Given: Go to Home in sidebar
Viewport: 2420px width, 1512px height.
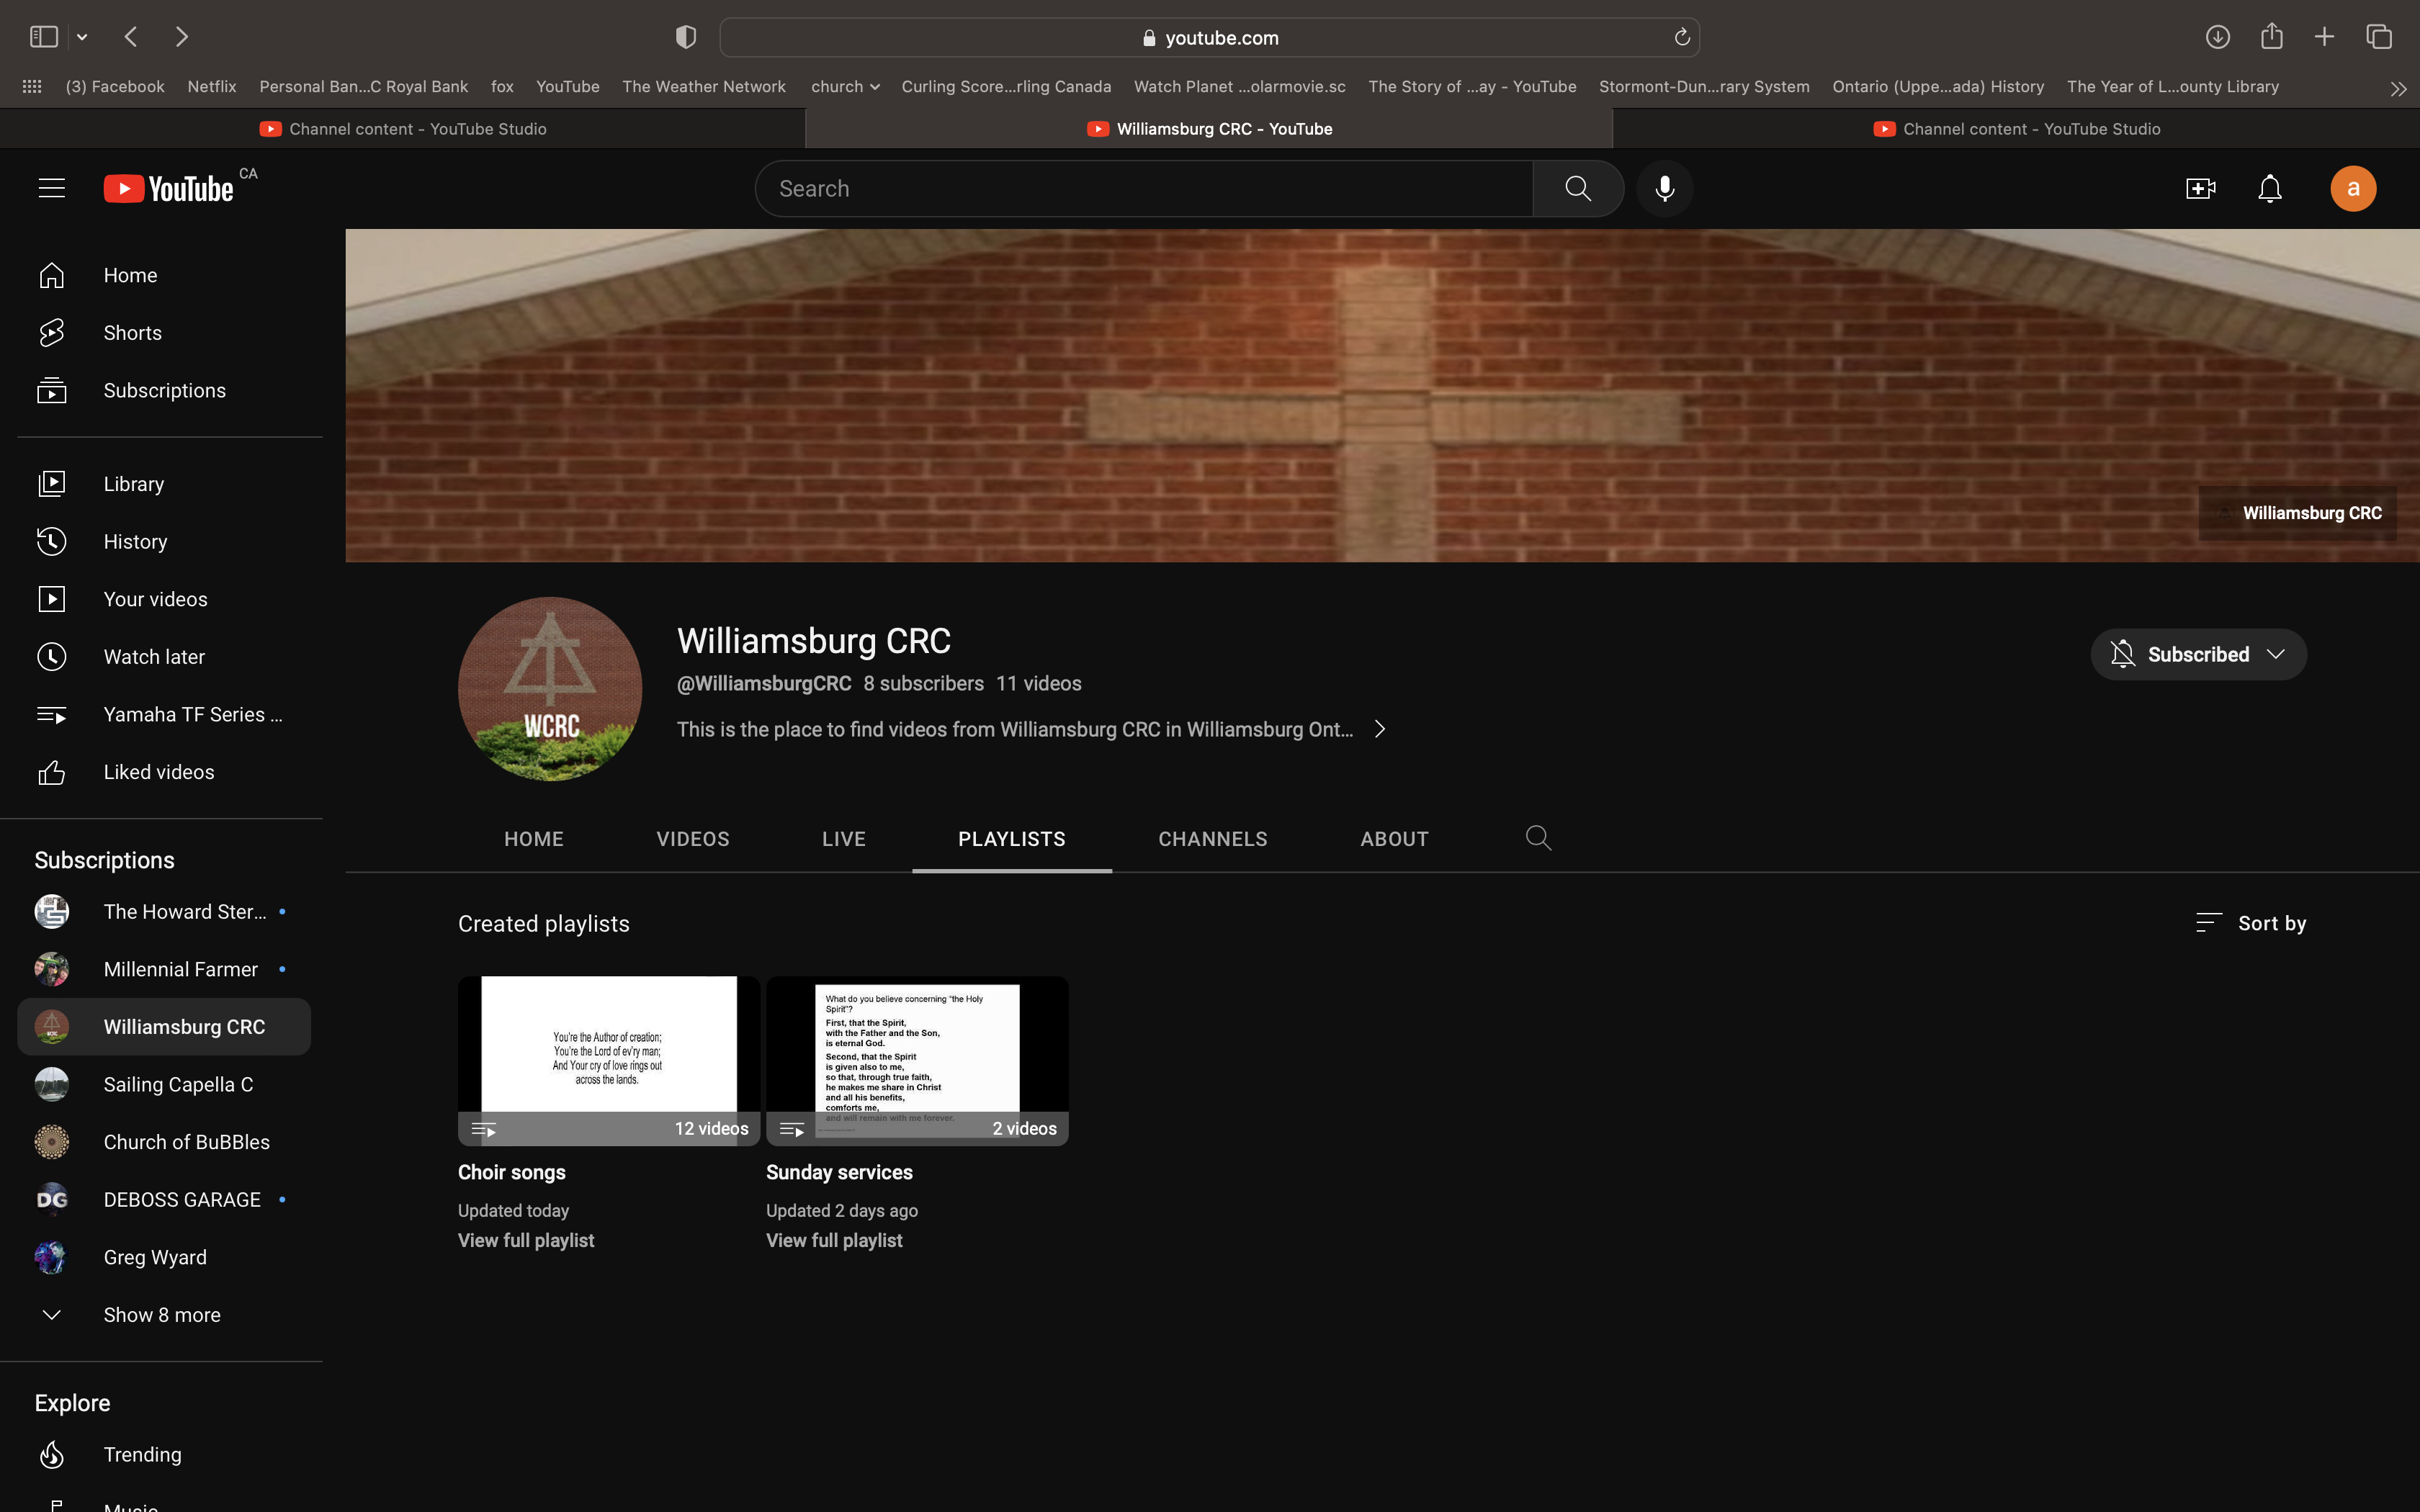Looking at the screenshot, I should coord(164,275).
